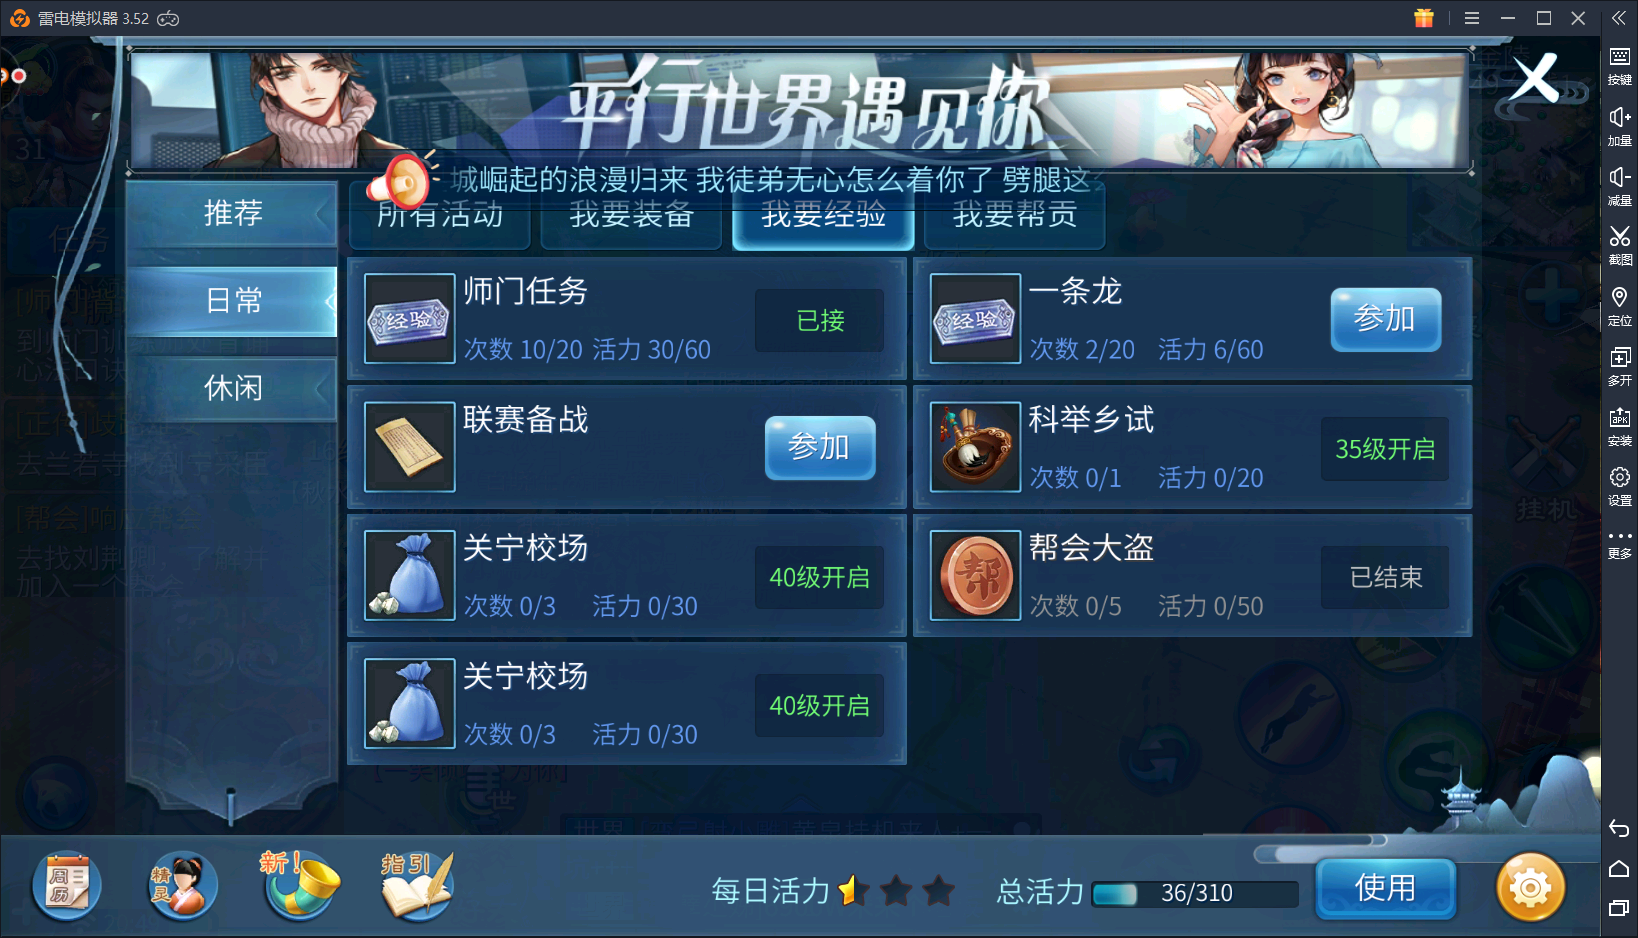Click the 师门任务 experience item thumbnail
This screenshot has height=938, width=1638.
410,319
